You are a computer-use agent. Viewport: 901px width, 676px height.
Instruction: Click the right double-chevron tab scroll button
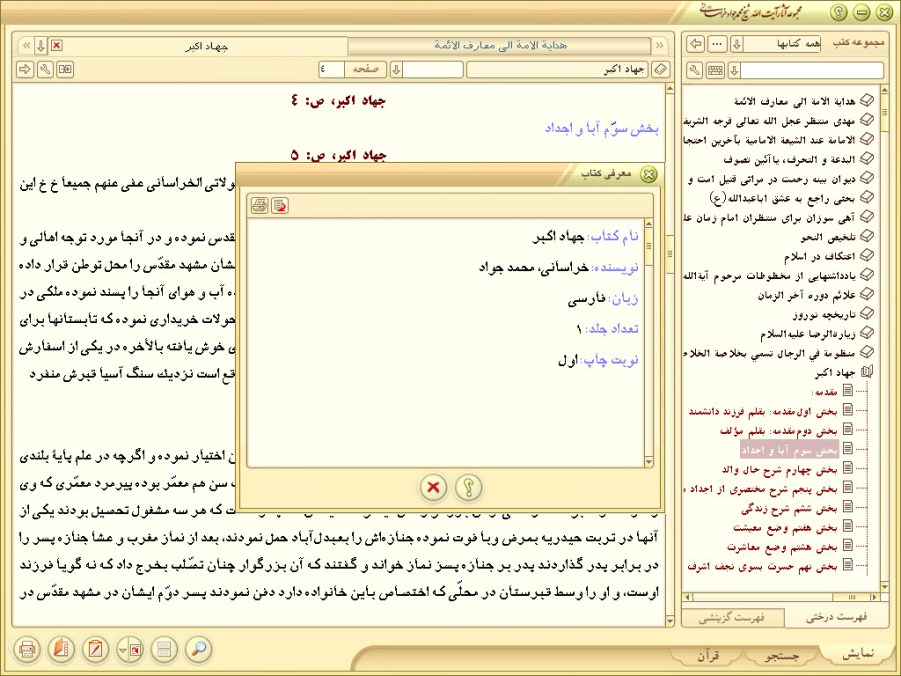point(659,45)
